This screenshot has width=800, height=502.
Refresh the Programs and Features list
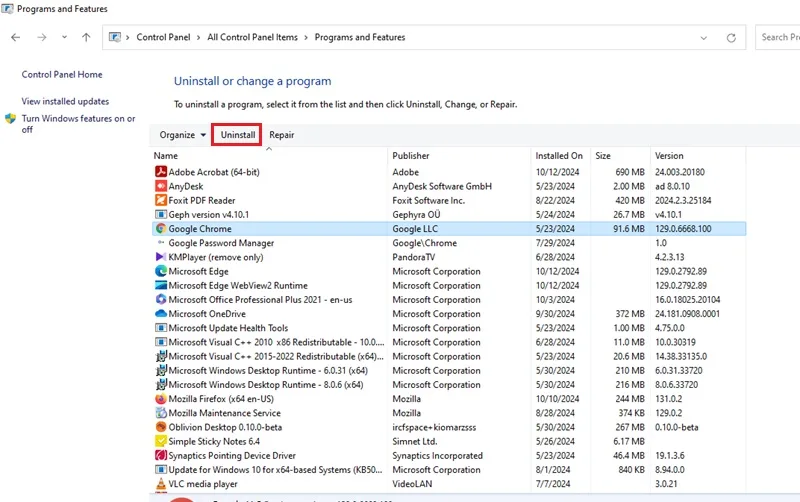click(731, 38)
